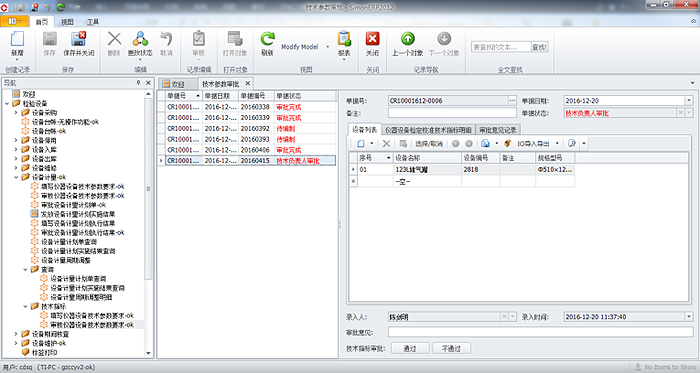
Task: Click the 审批意见 input field
Action: pos(540,332)
